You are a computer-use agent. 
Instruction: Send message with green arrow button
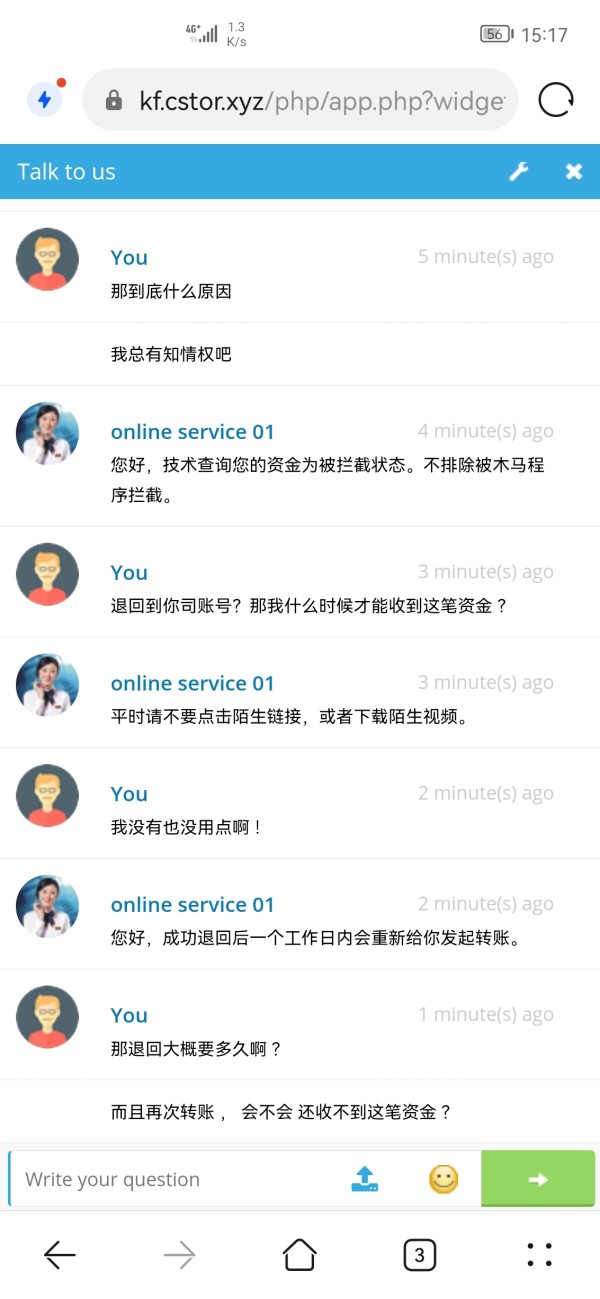point(538,1179)
